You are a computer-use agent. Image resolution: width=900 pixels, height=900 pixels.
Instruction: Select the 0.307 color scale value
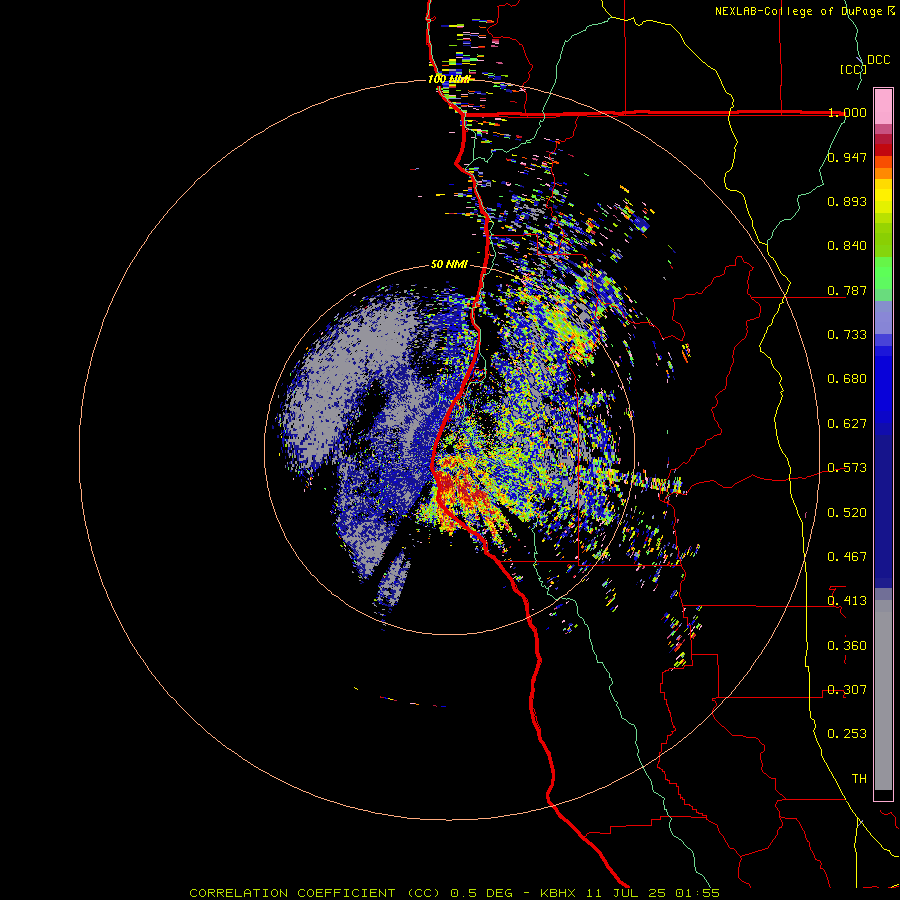847,690
